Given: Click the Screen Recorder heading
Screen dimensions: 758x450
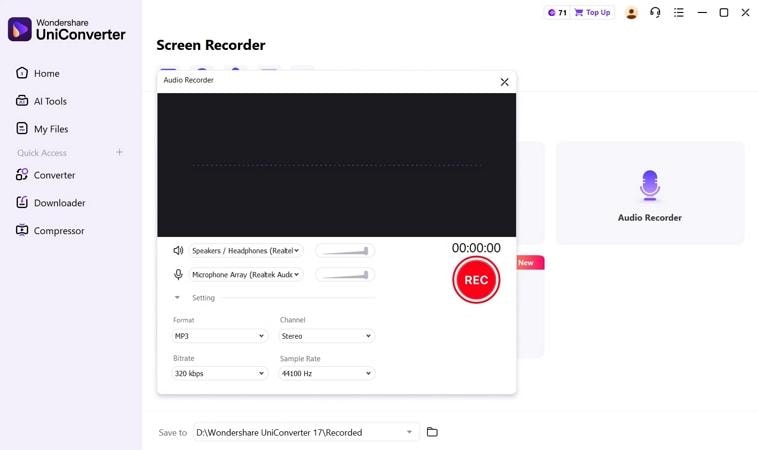Looking at the screenshot, I should point(211,45).
